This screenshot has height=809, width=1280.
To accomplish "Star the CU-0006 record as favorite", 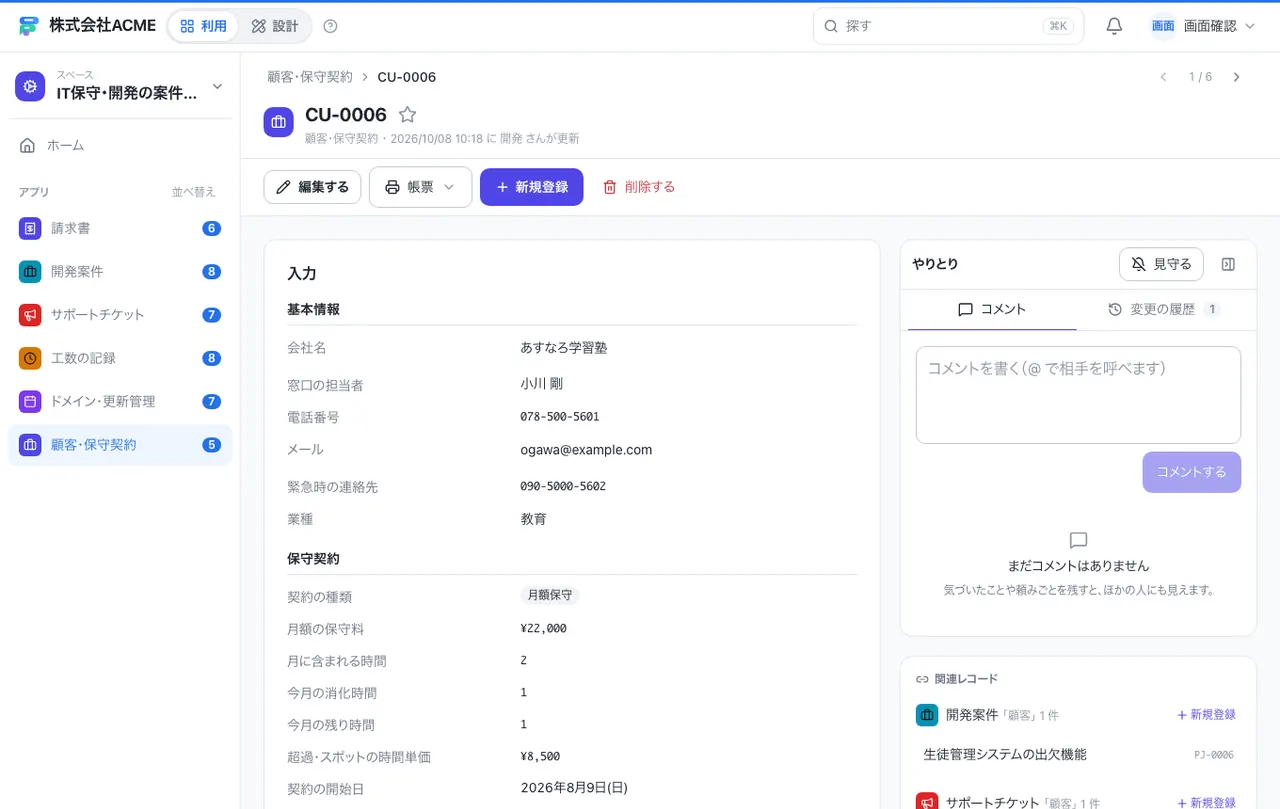I will (407, 115).
